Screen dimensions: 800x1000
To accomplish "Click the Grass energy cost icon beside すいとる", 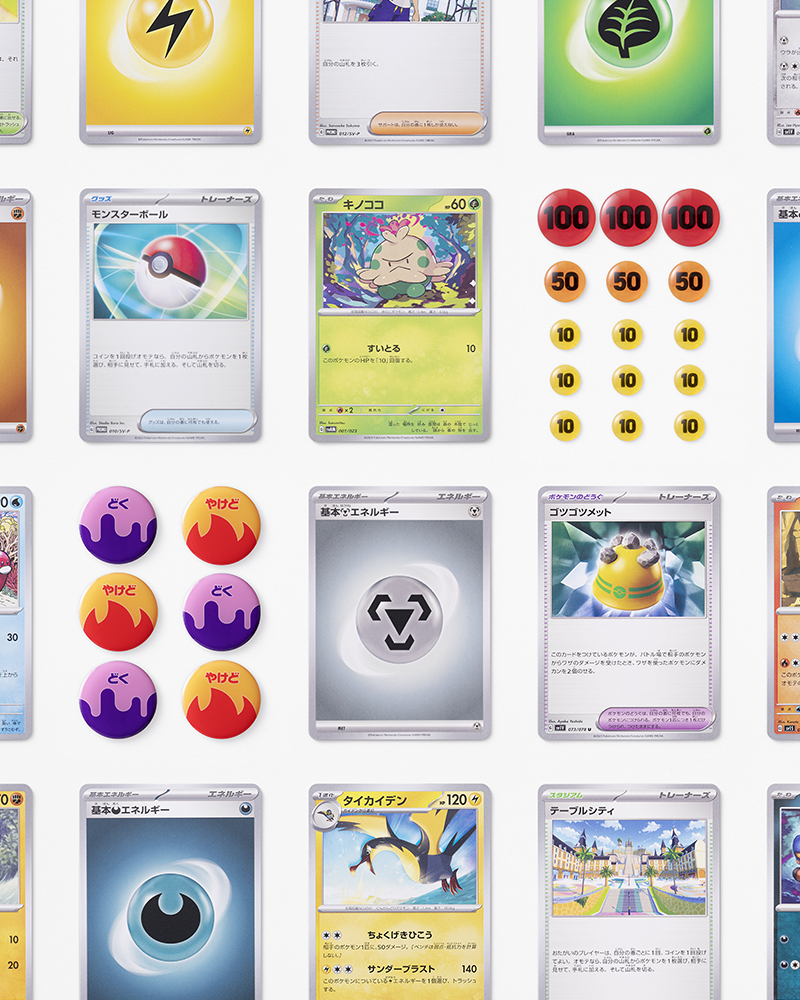I will click(327, 349).
